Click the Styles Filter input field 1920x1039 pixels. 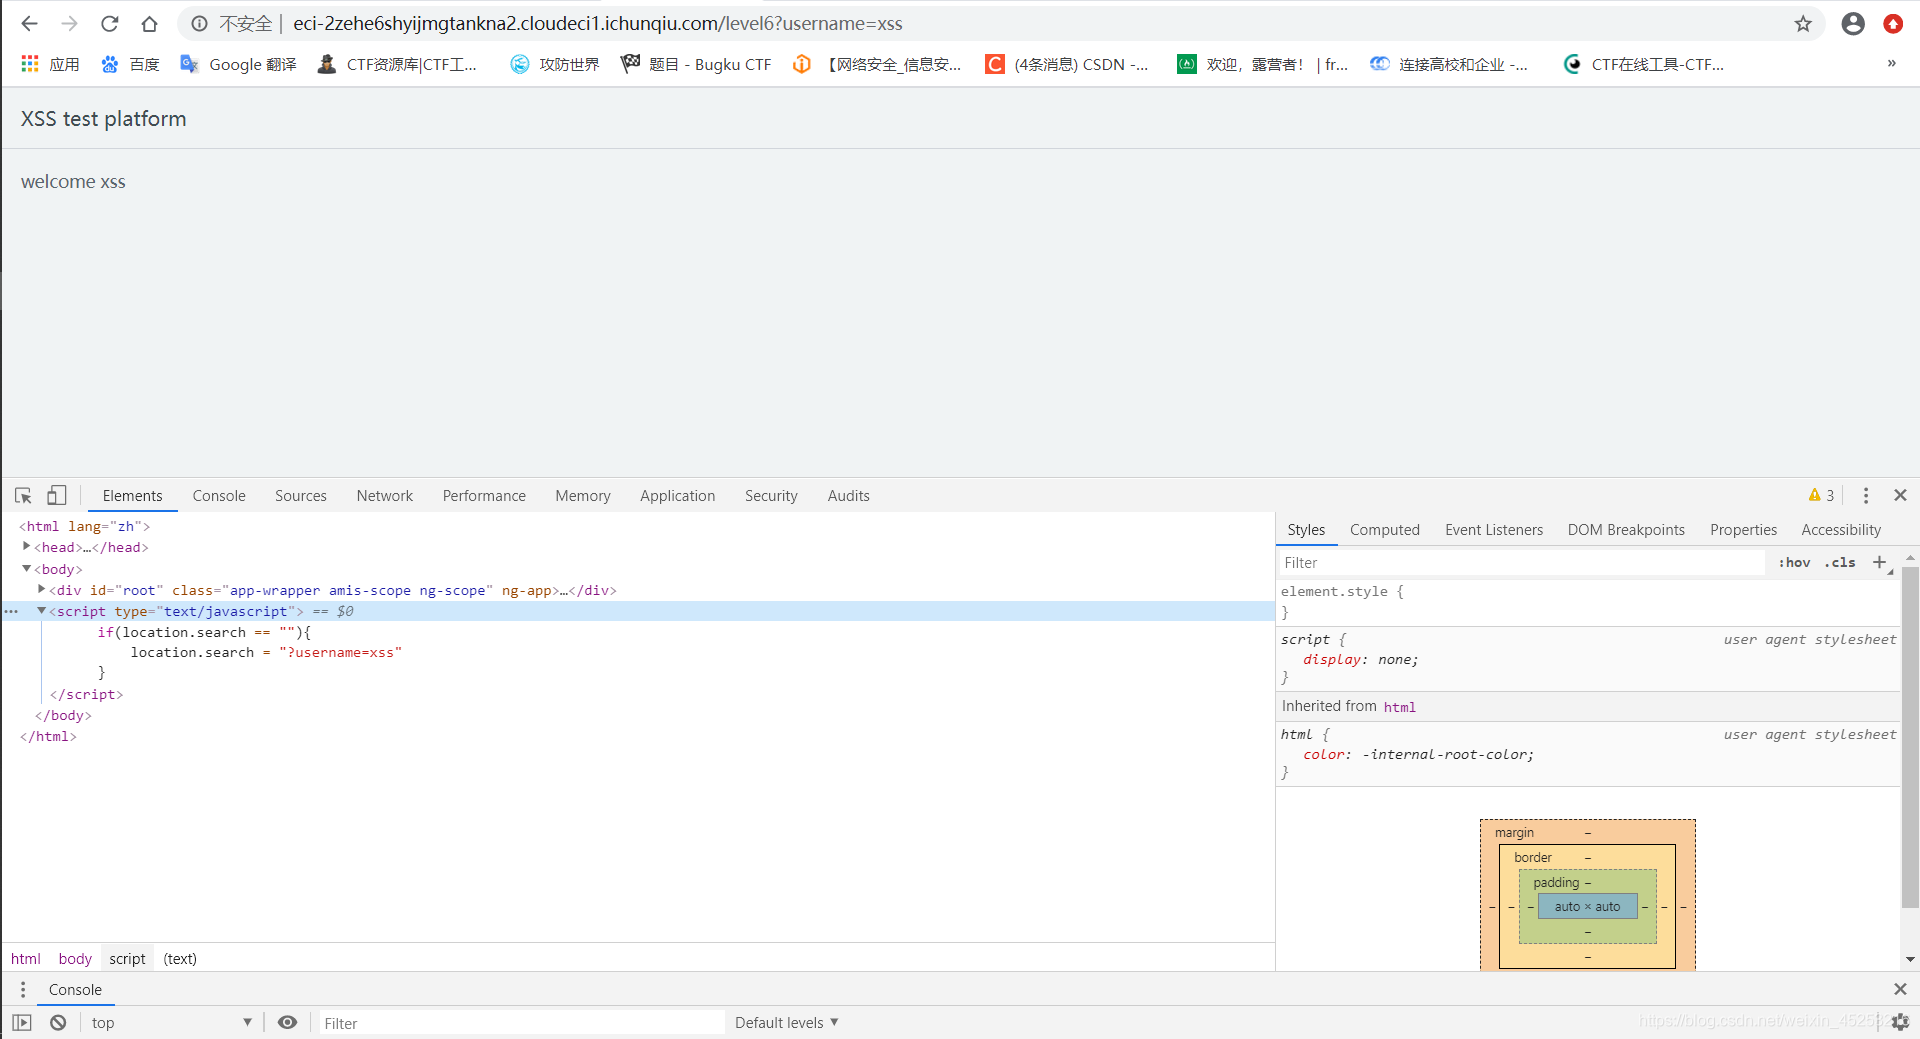click(x=1522, y=562)
